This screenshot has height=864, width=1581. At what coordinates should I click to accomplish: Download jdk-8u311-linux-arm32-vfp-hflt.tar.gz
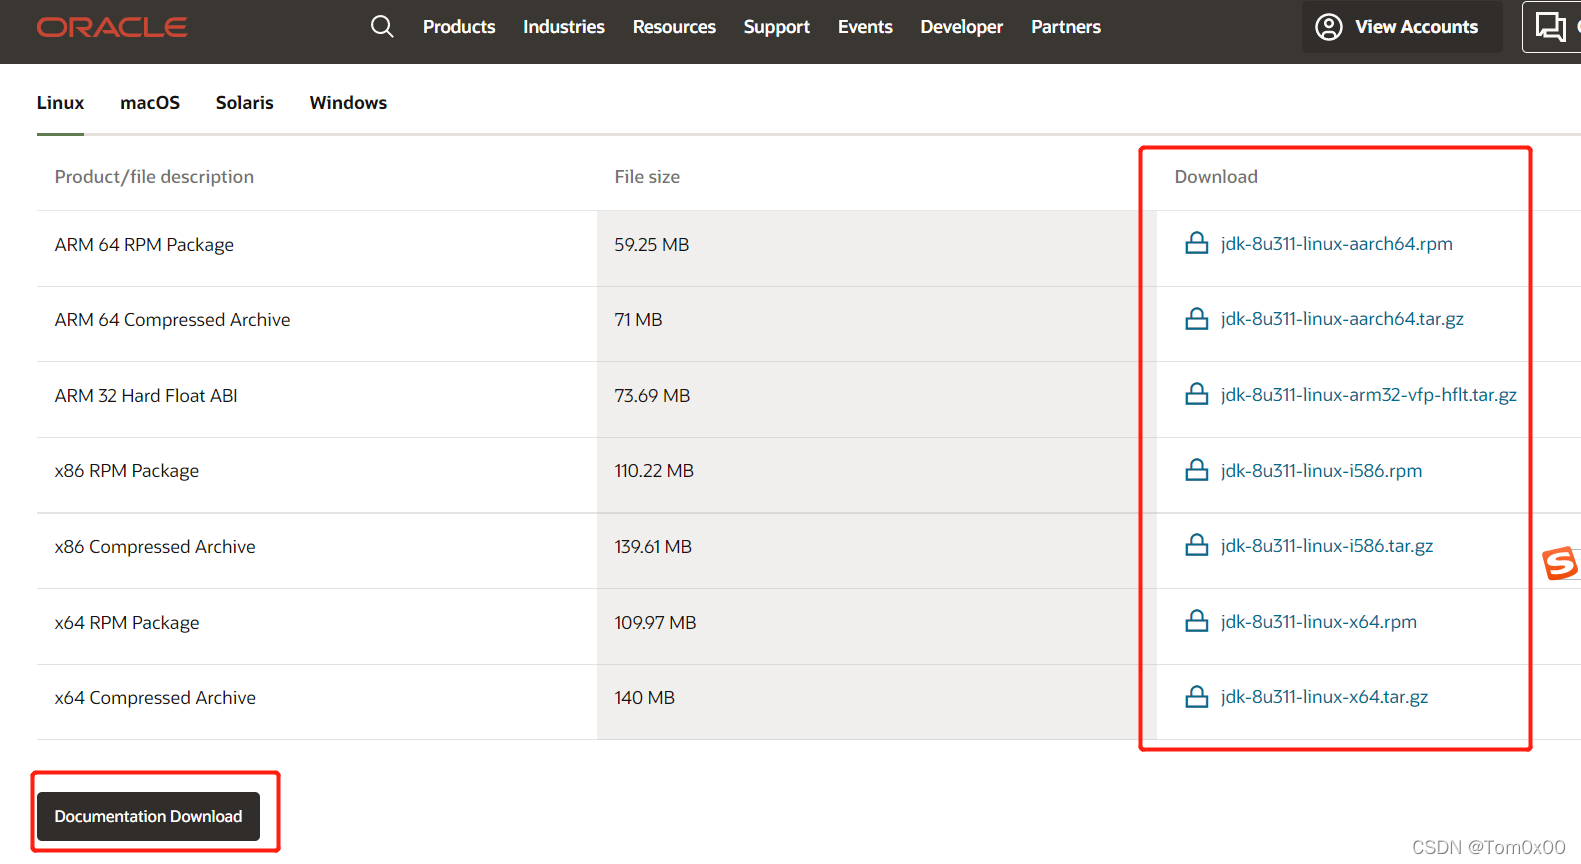coord(1369,395)
